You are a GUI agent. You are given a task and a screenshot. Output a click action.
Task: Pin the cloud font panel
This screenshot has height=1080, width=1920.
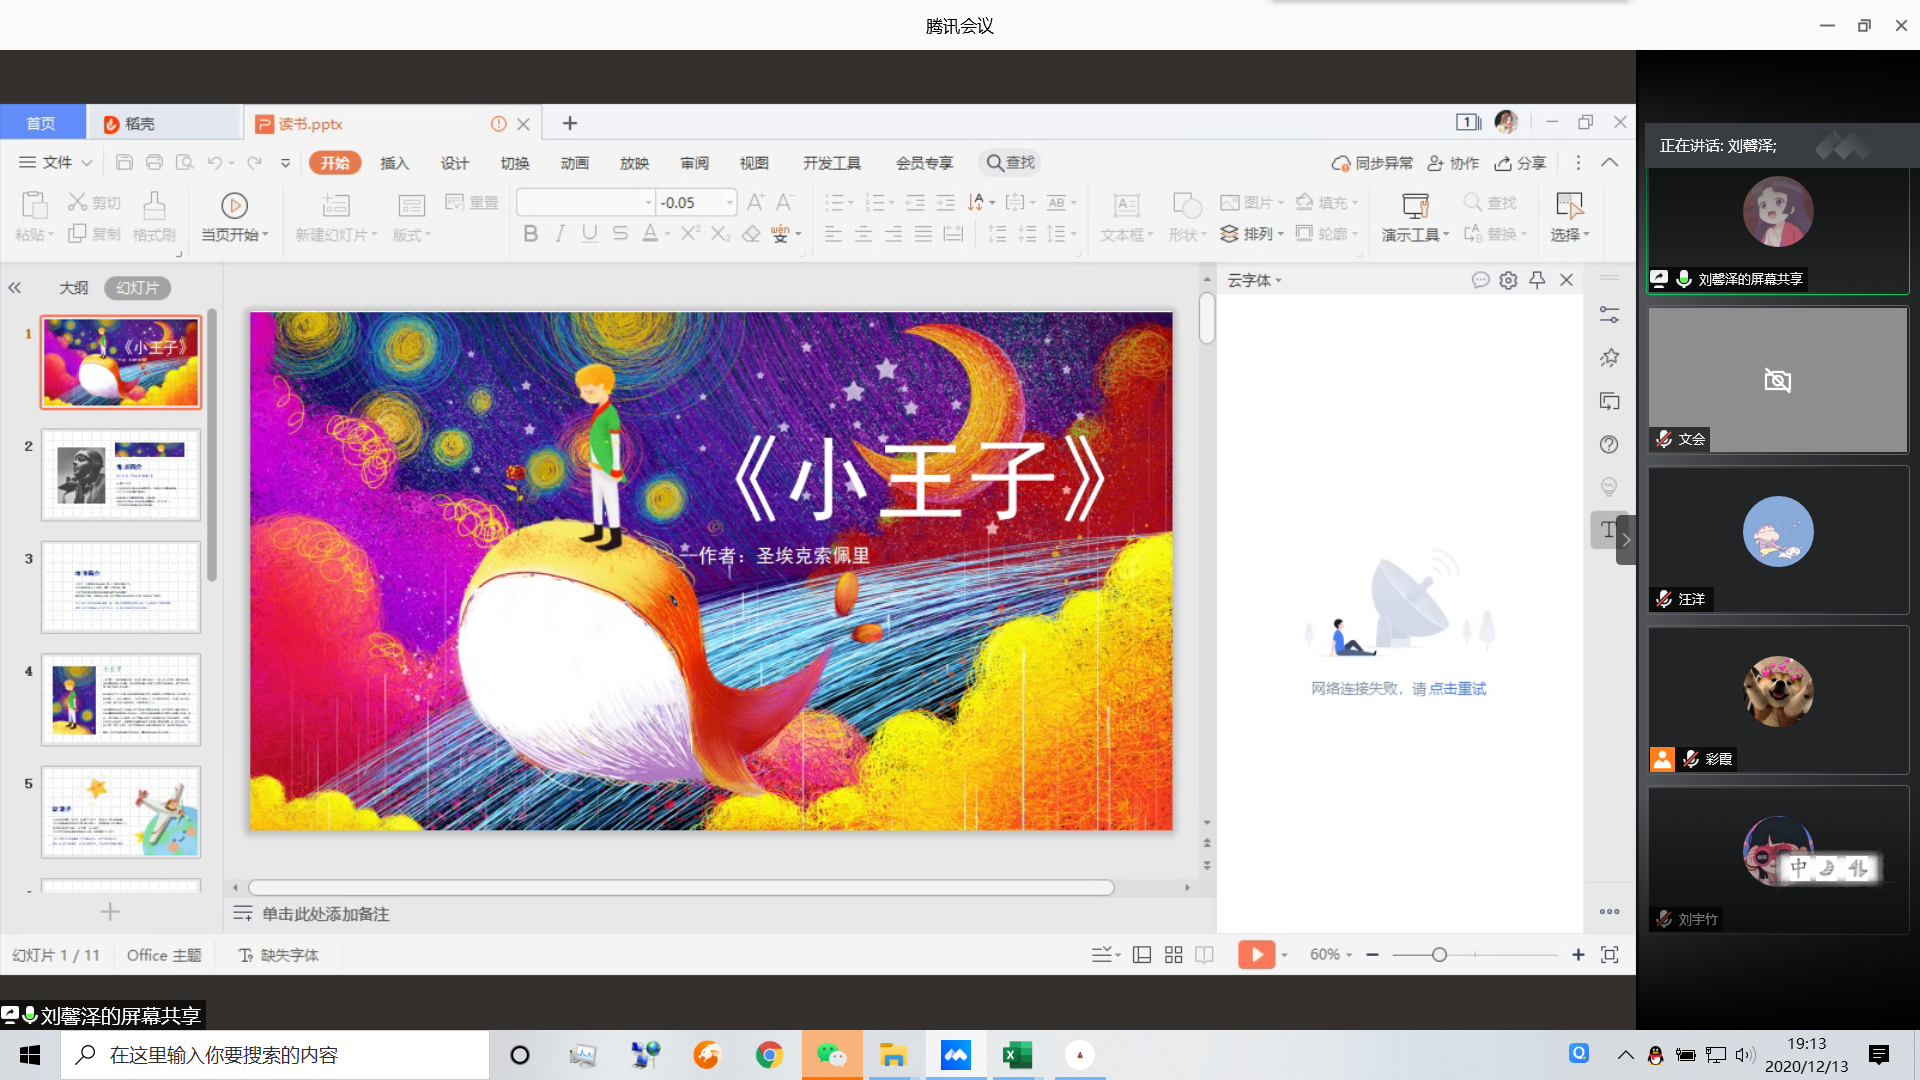[x=1537, y=280]
